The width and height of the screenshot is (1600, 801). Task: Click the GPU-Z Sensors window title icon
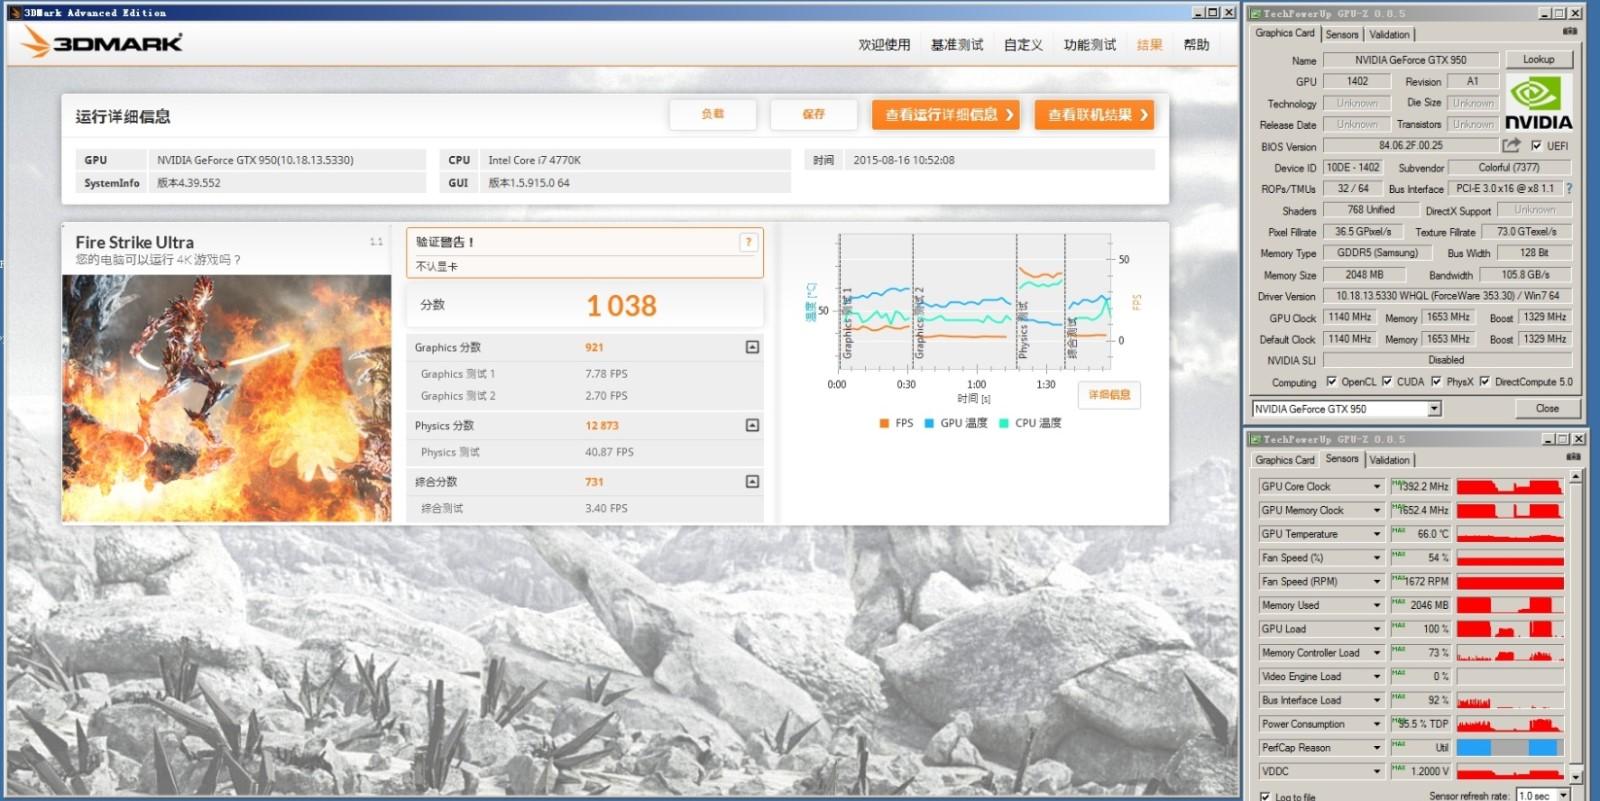[1255, 439]
